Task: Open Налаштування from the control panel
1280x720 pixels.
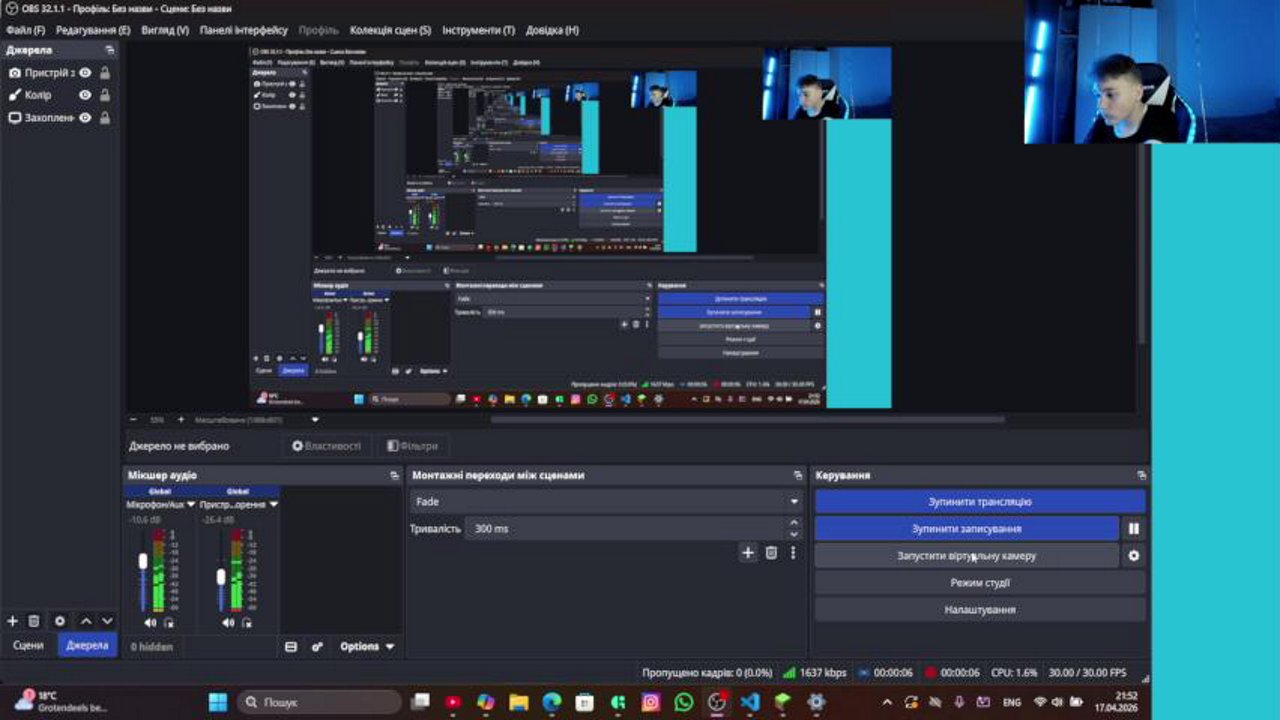Action: 978,608
